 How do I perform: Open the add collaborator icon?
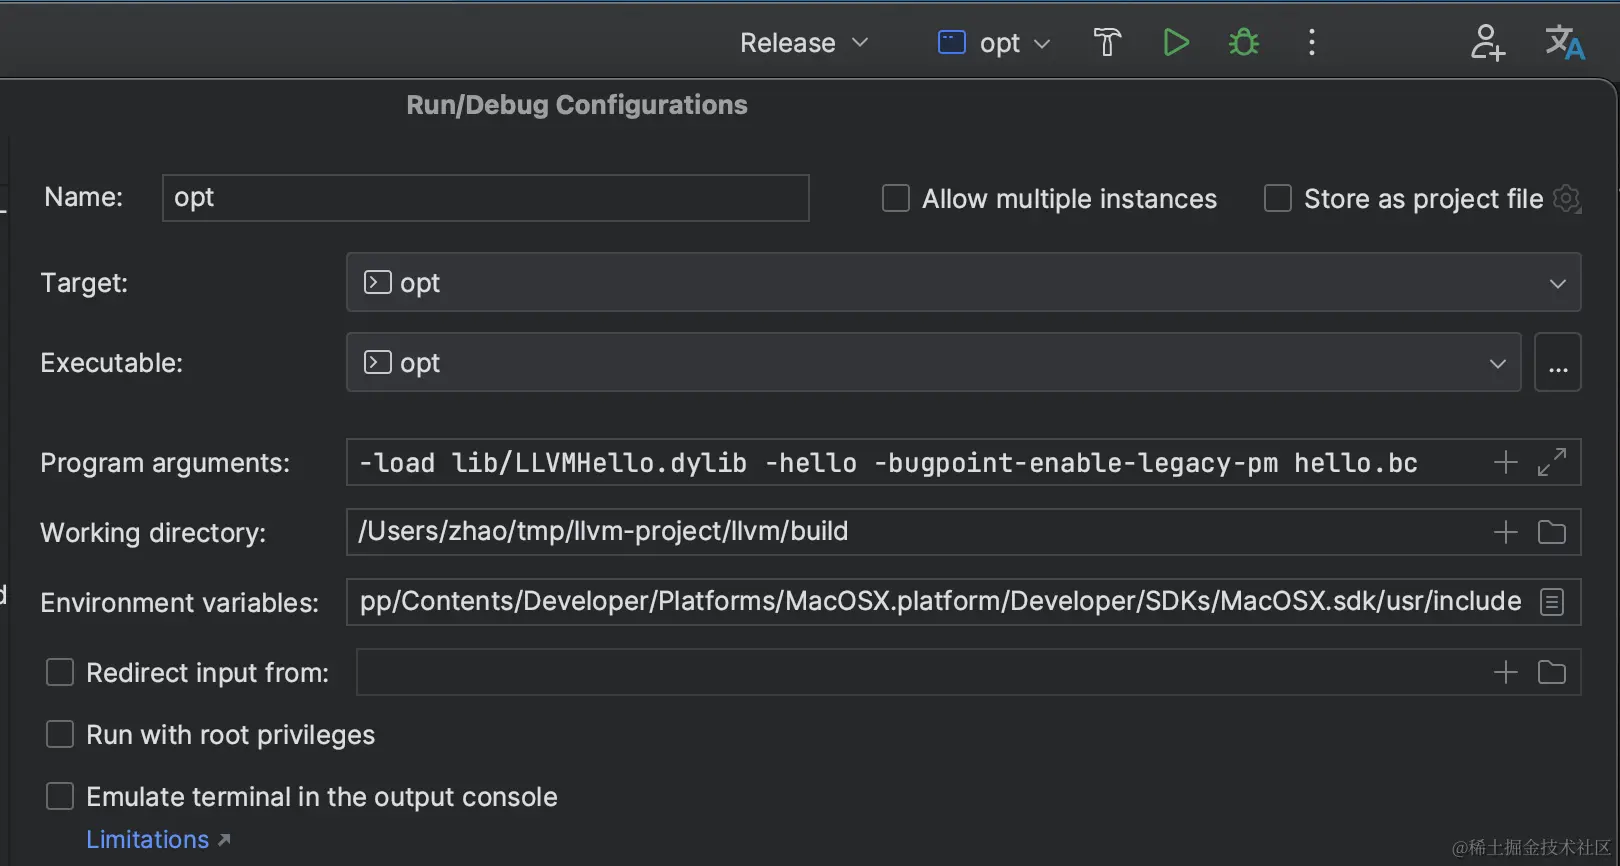point(1487,43)
